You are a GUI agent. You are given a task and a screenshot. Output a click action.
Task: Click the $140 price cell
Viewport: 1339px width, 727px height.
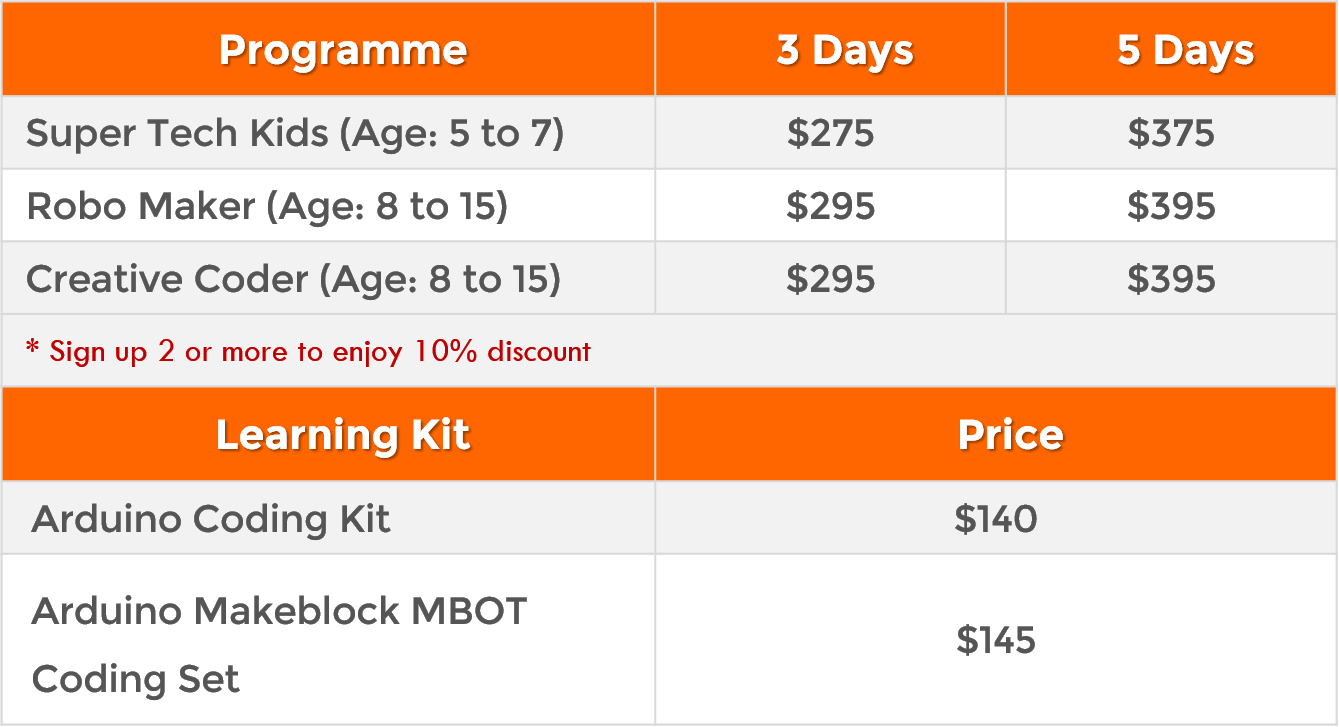(996, 519)
